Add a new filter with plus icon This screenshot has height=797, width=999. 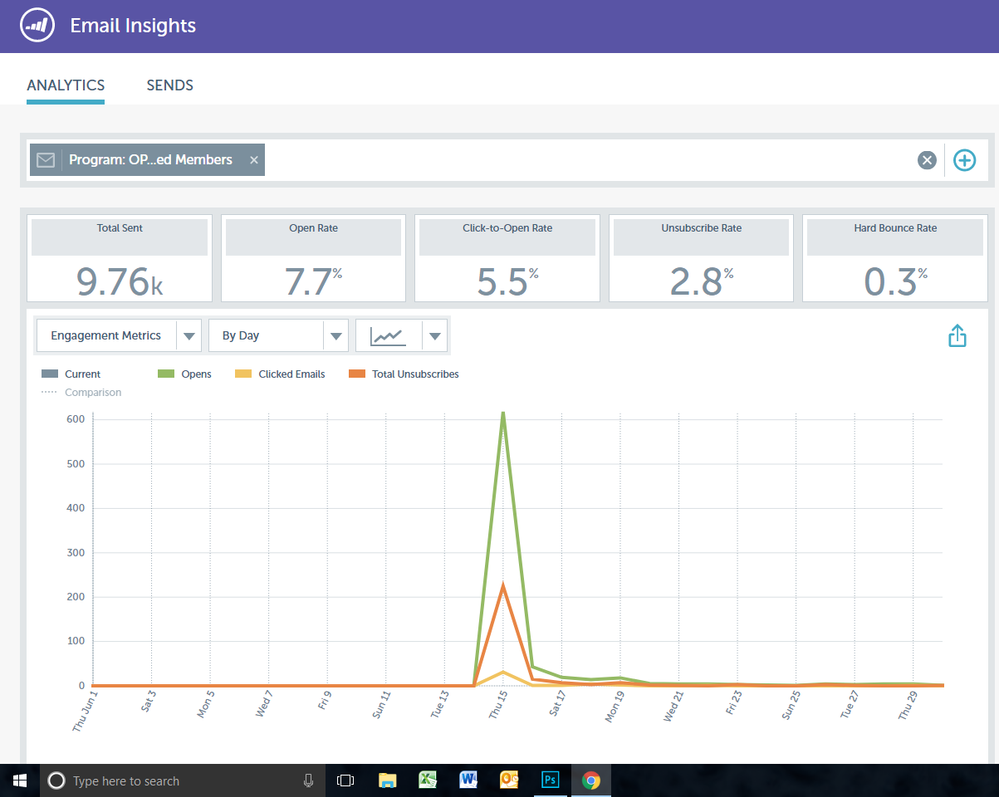964,160
